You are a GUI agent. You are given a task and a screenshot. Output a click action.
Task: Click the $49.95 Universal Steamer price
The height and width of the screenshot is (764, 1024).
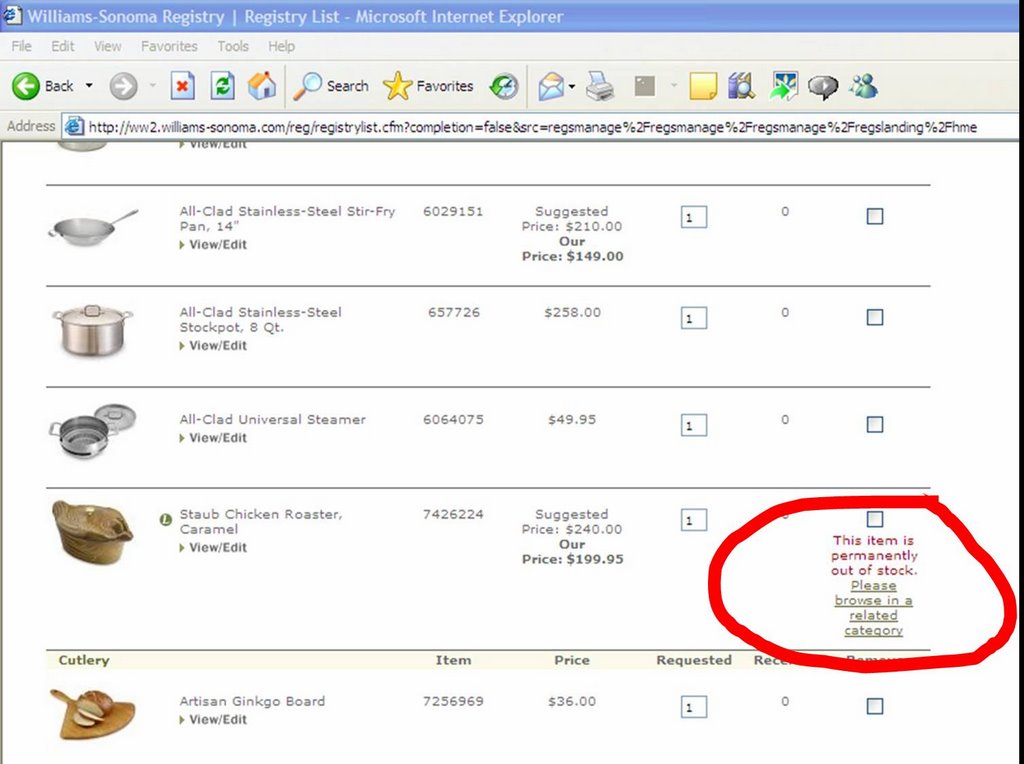[x=572, y=419]
